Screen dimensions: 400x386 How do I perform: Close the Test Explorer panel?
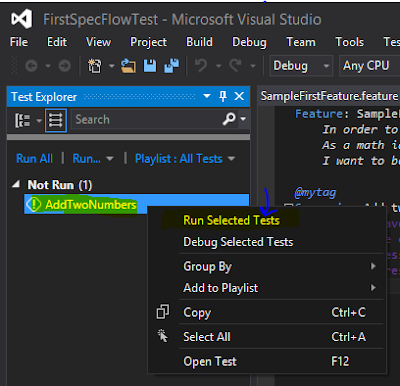[239, 96]
